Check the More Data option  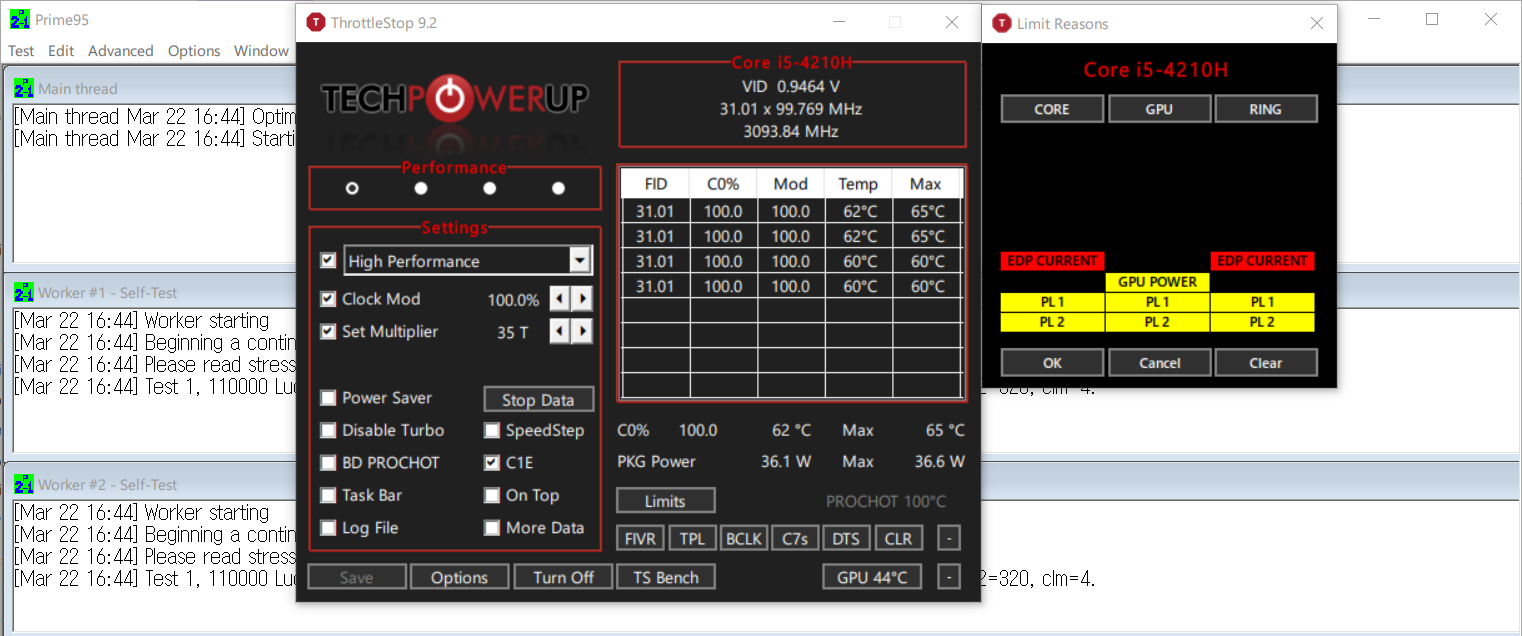(x=492, y=528)
